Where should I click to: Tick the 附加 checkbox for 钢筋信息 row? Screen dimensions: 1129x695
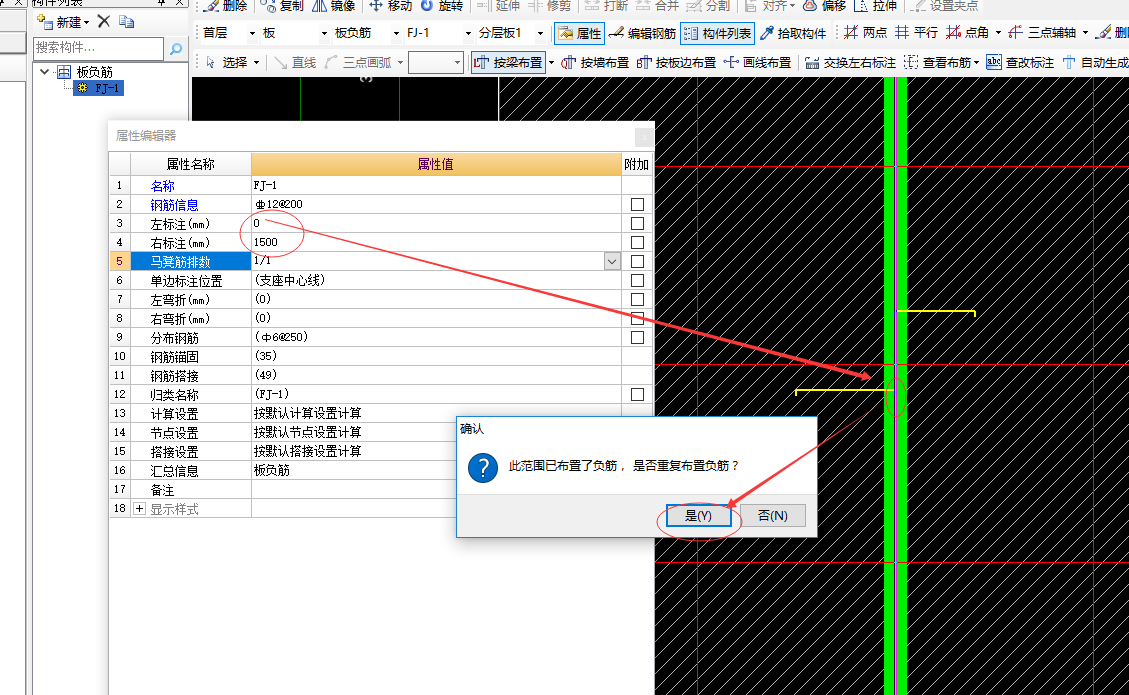coord(637,205)
